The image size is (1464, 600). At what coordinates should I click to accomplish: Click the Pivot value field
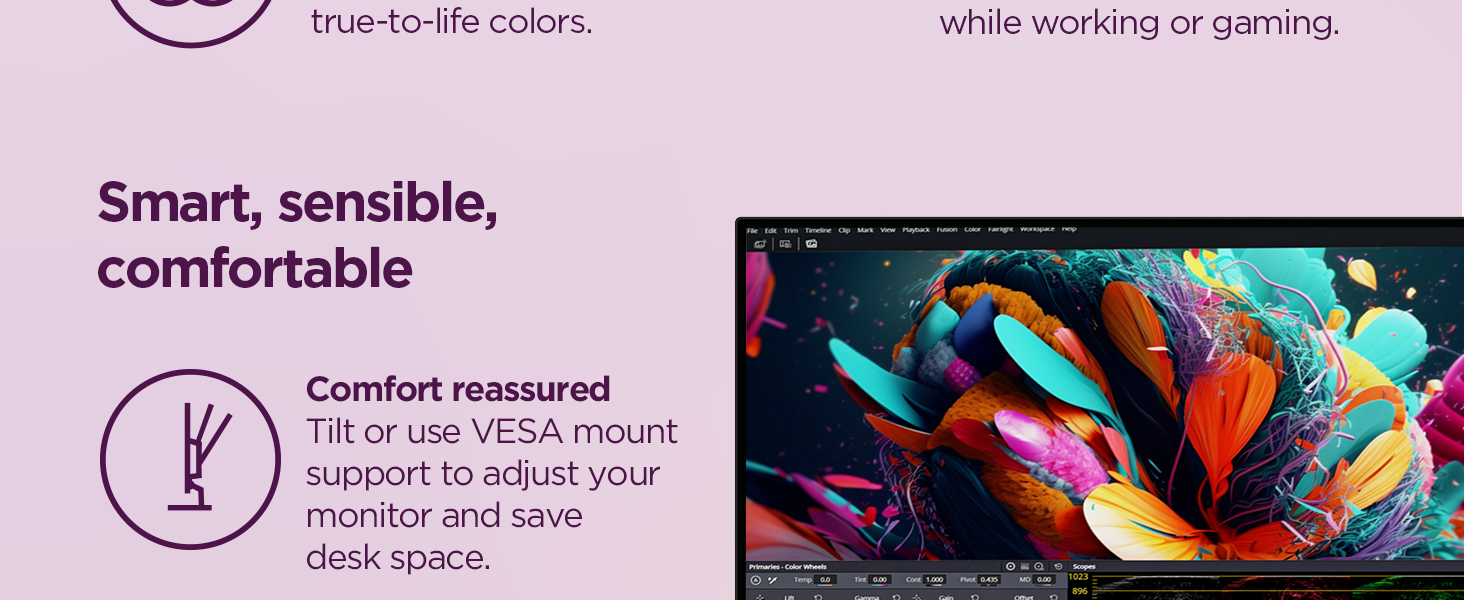coord(989,580)
